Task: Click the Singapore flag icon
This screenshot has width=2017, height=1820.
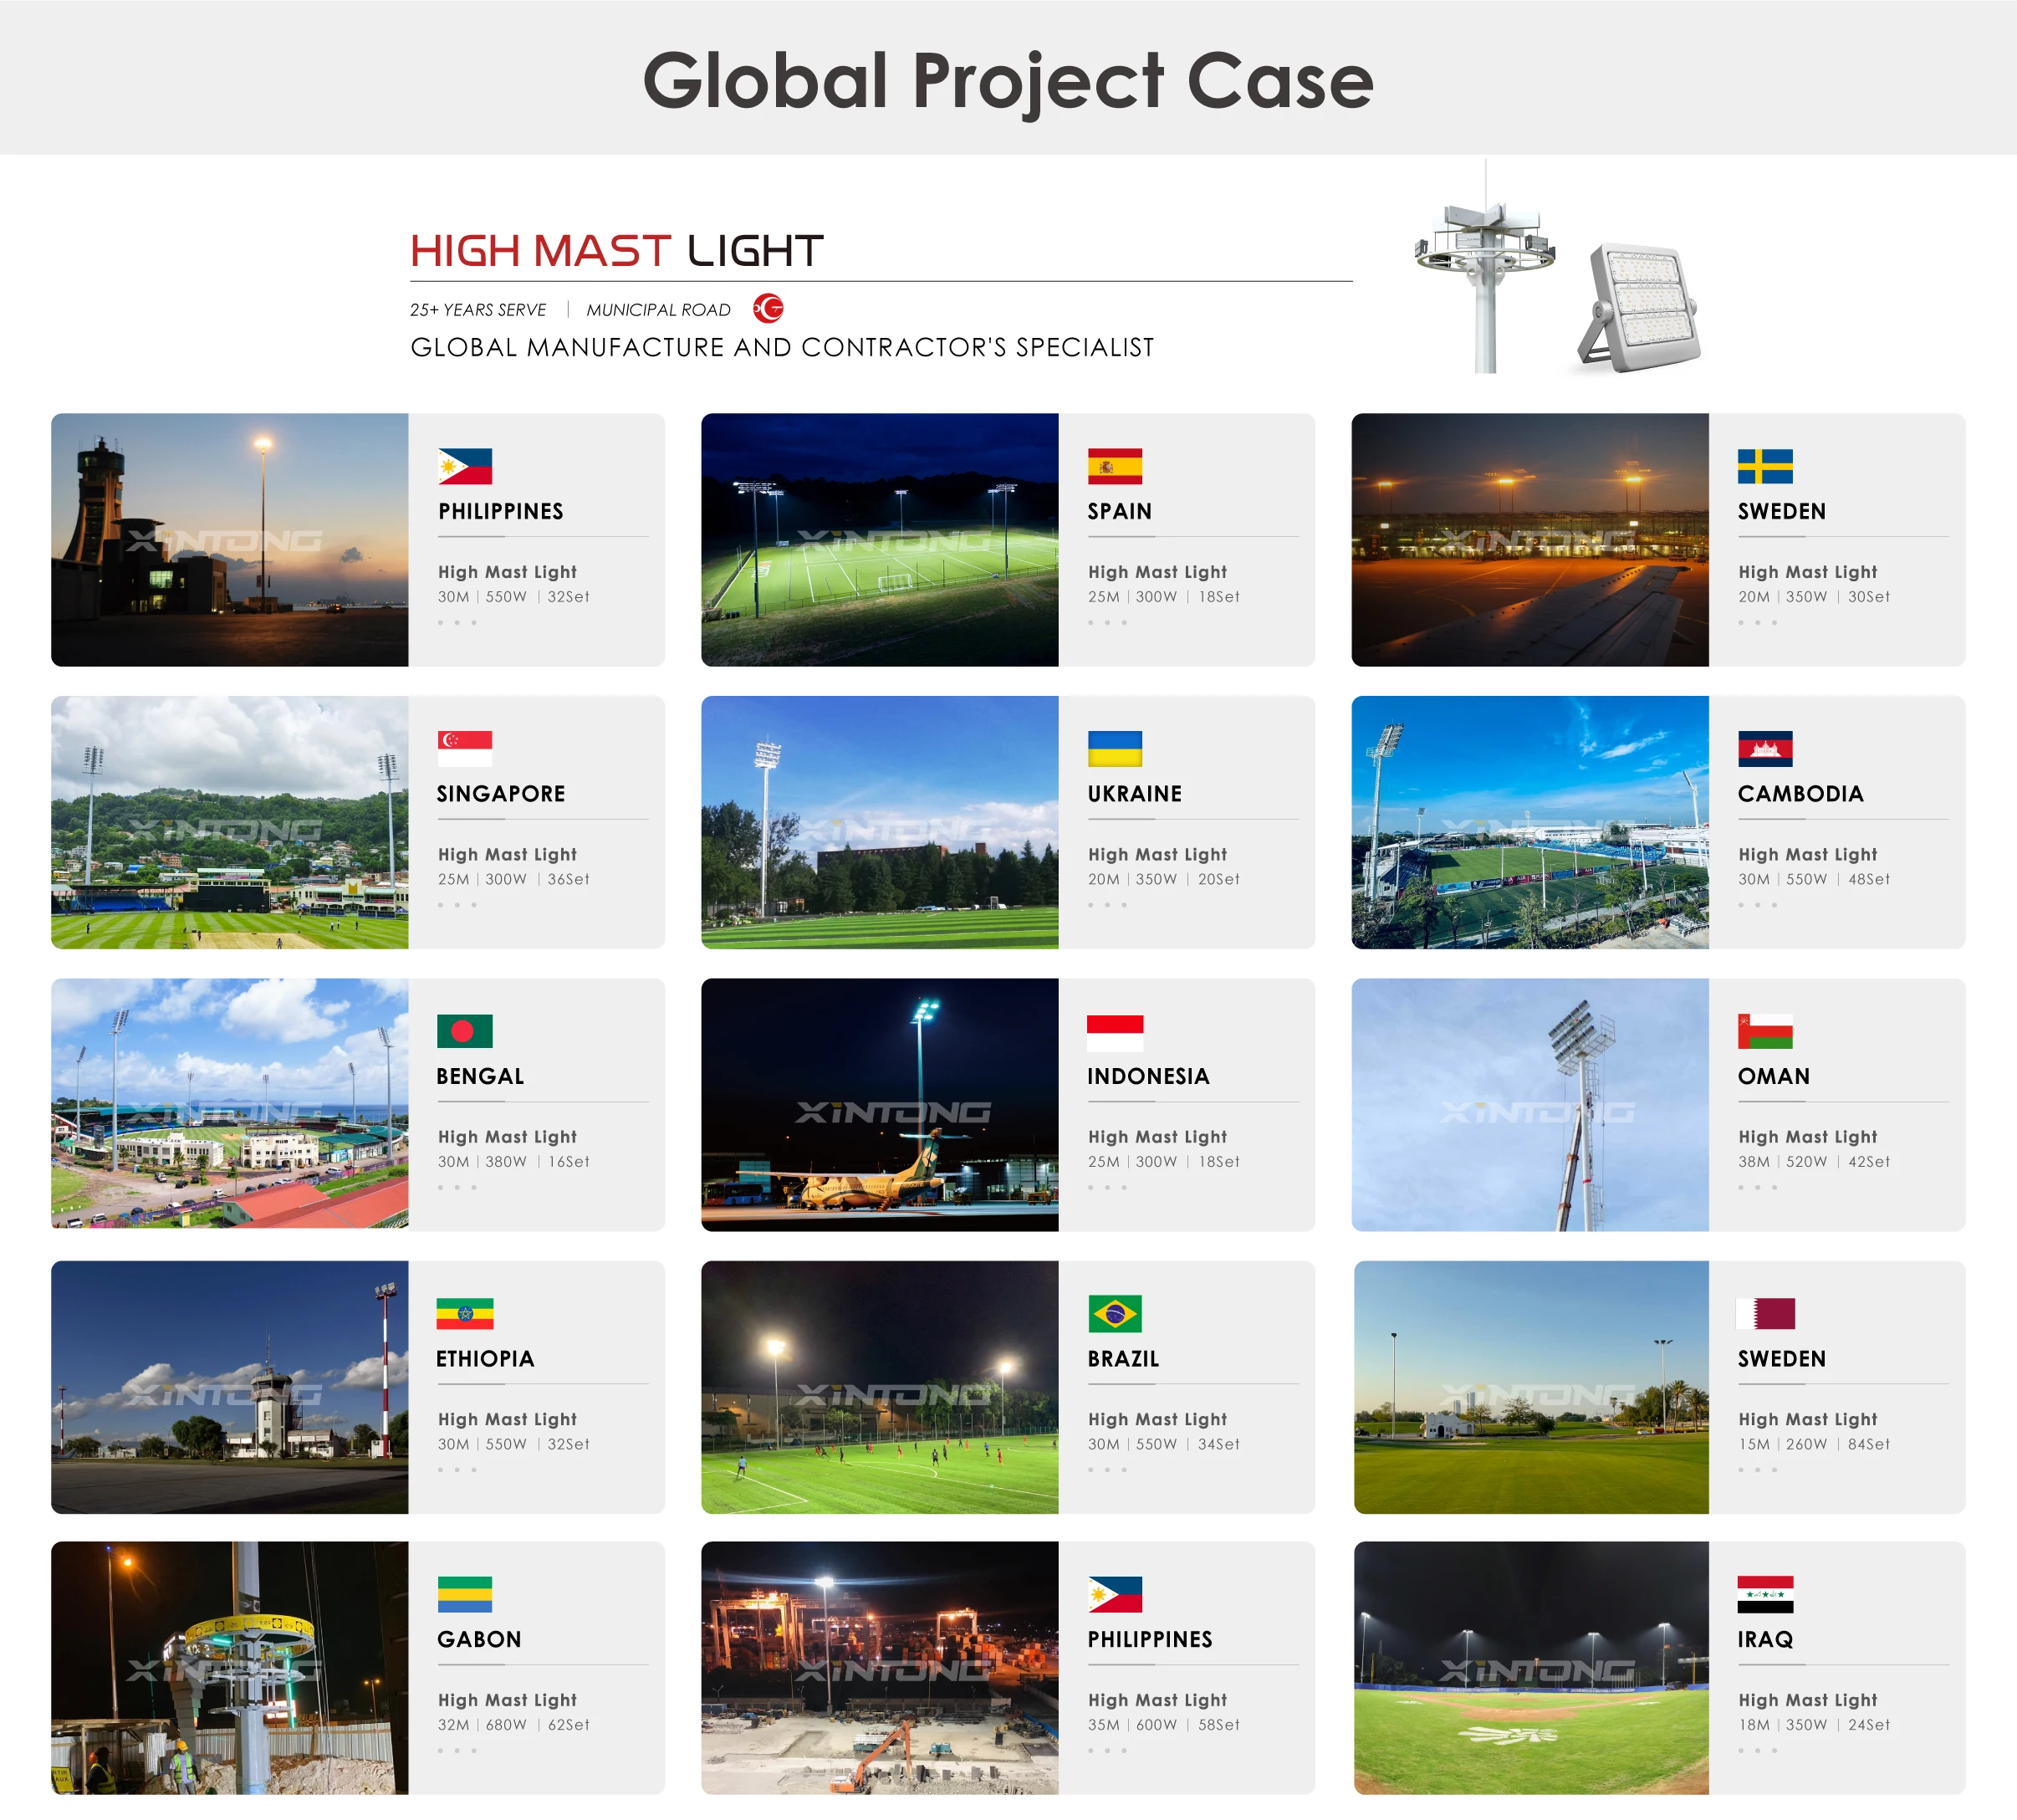Action: (464, 748)
